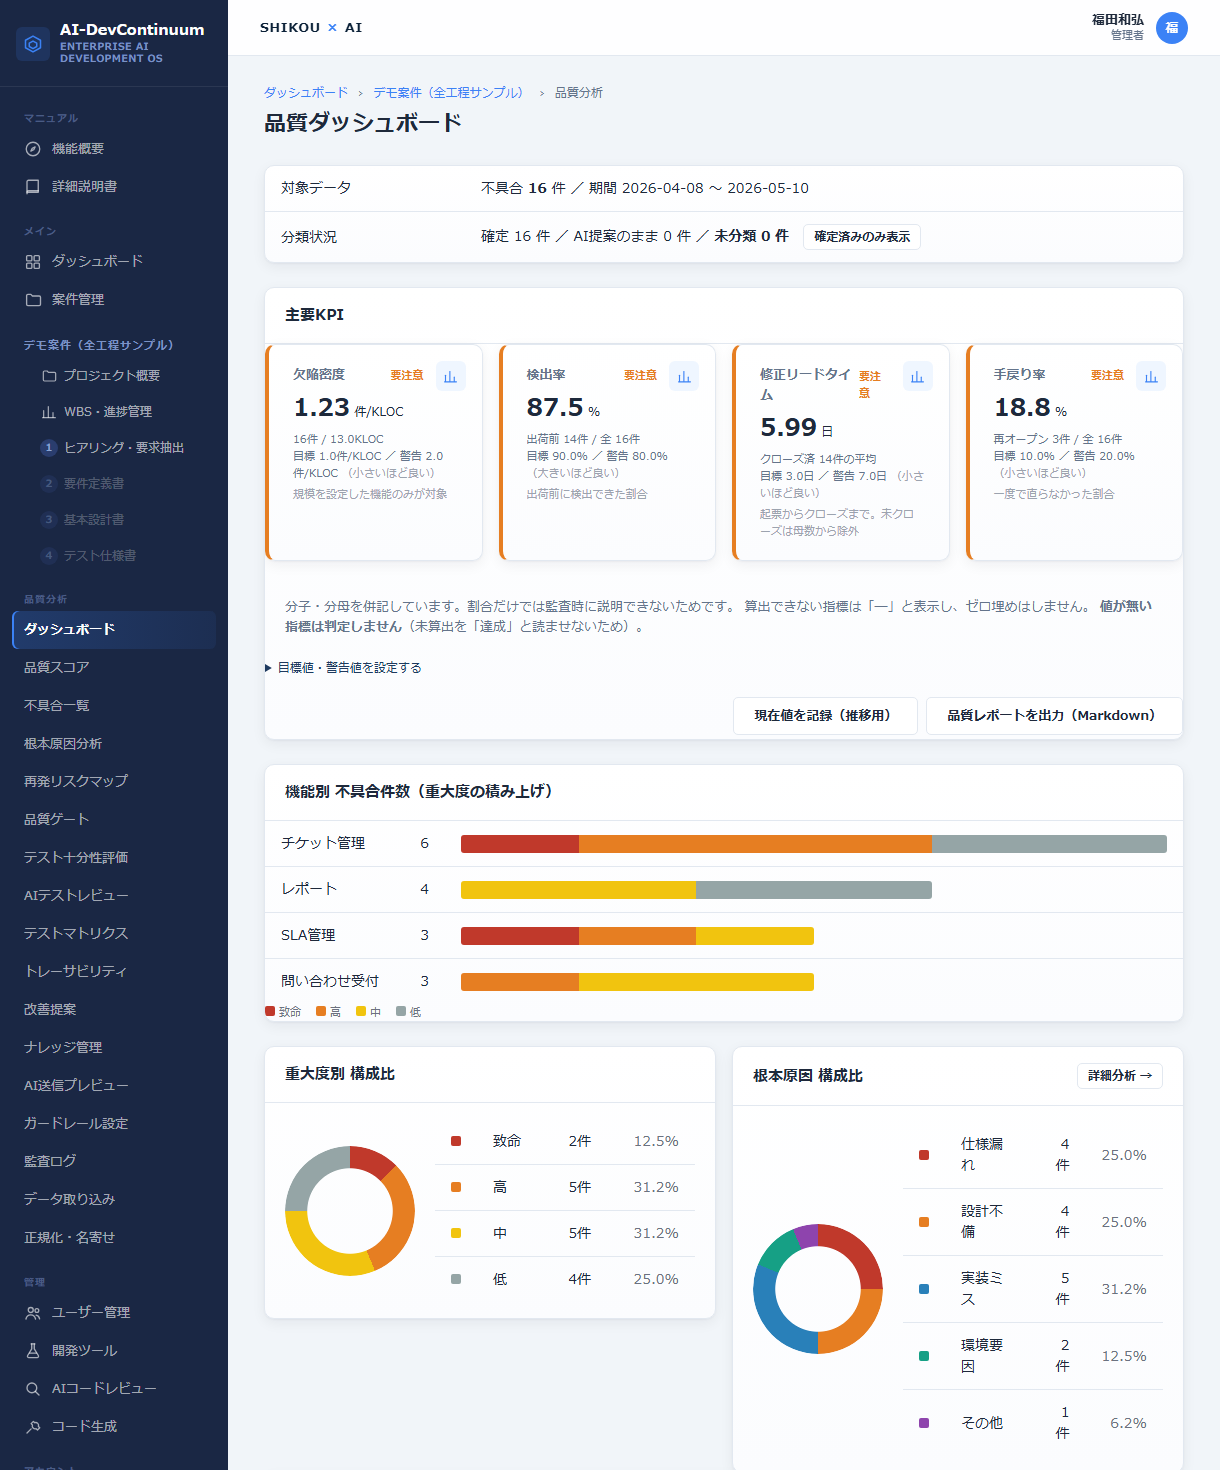Click the WBS・進捗管理 chart icon
This screenshot has height=1470, width=1220.
tap(49, 412)
